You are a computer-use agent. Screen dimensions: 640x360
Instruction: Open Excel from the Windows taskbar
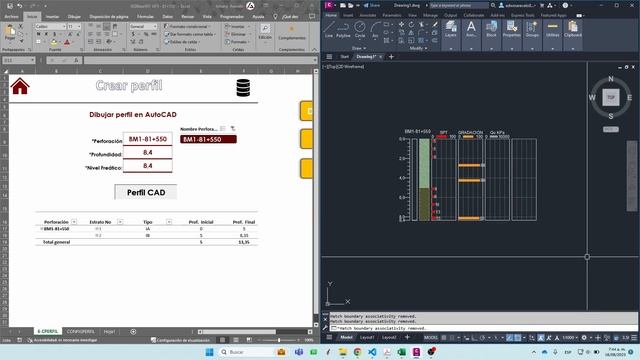pyautogui.click(x=402, y=352)
